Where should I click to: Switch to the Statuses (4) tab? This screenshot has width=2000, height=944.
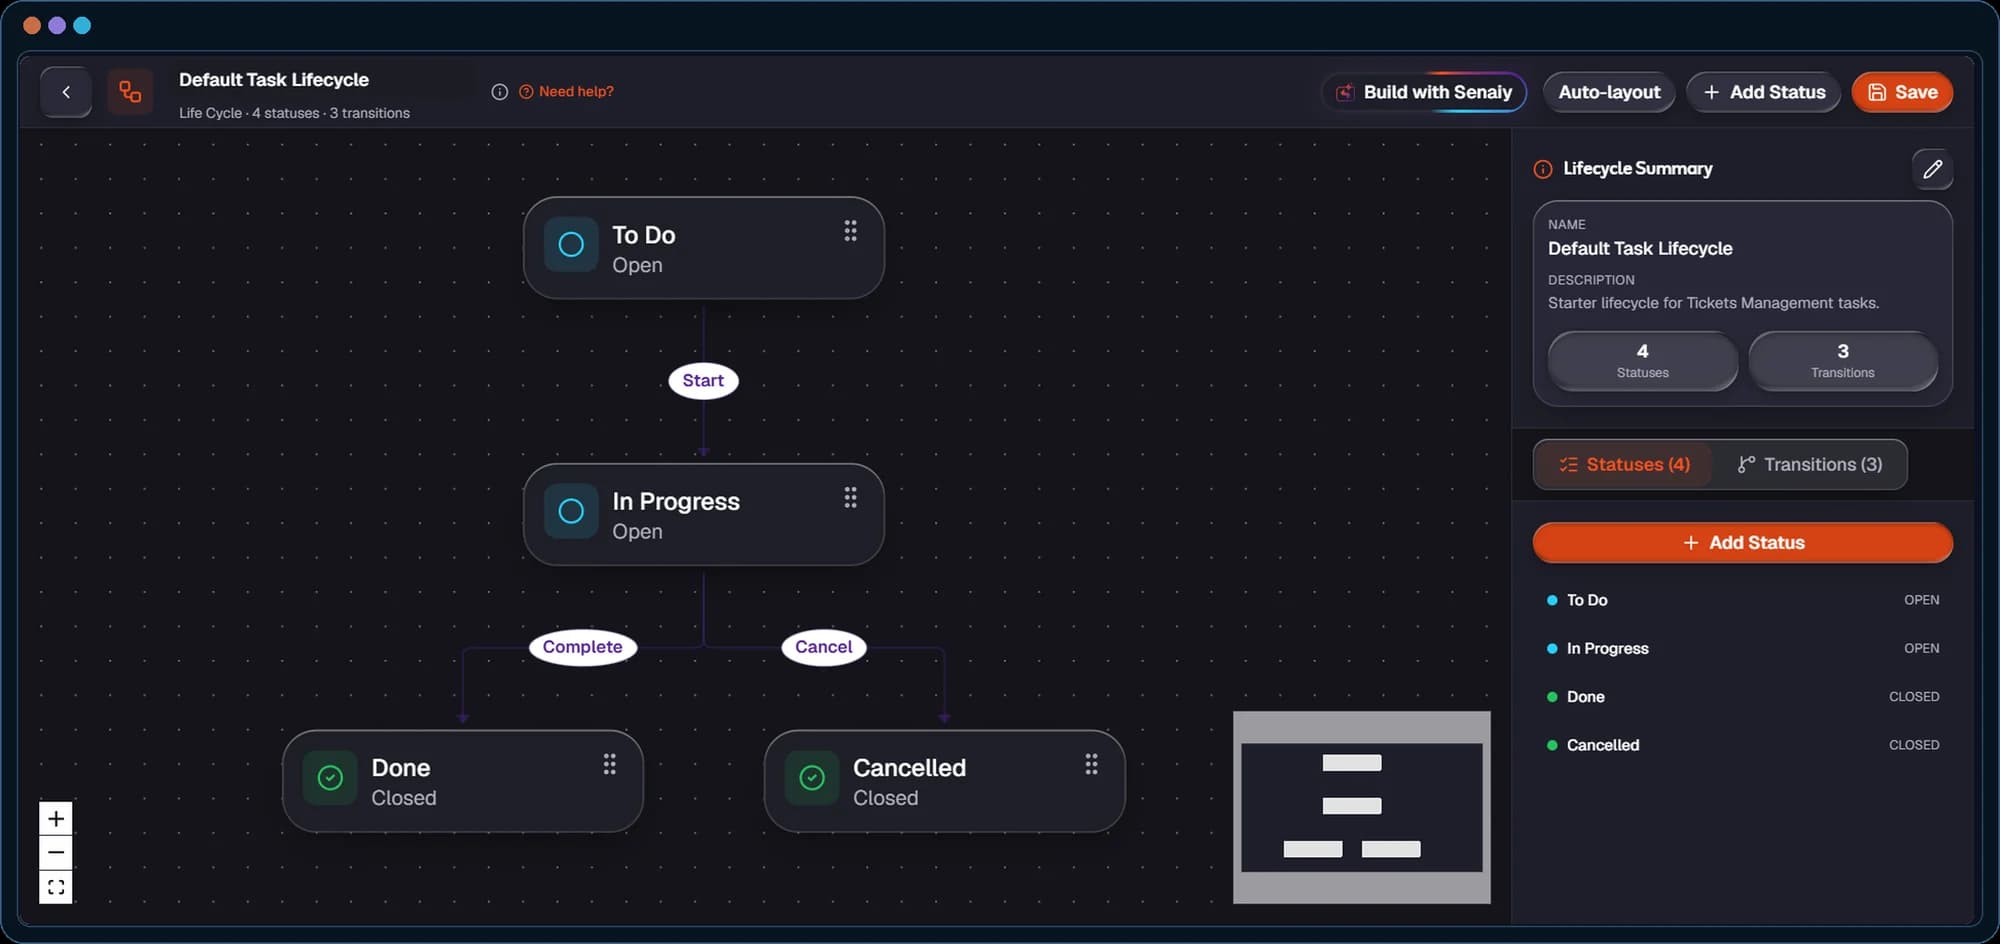[1624, 465]
